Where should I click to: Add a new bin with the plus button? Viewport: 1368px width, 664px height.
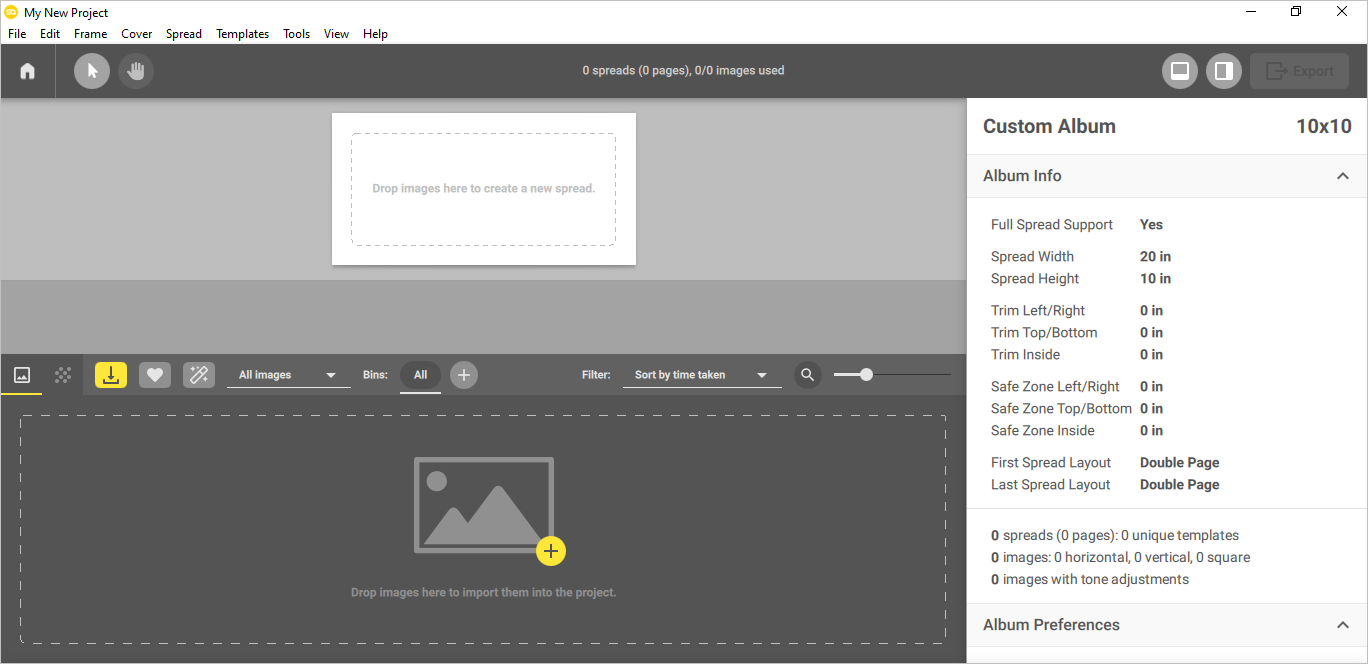pos(463,374)
